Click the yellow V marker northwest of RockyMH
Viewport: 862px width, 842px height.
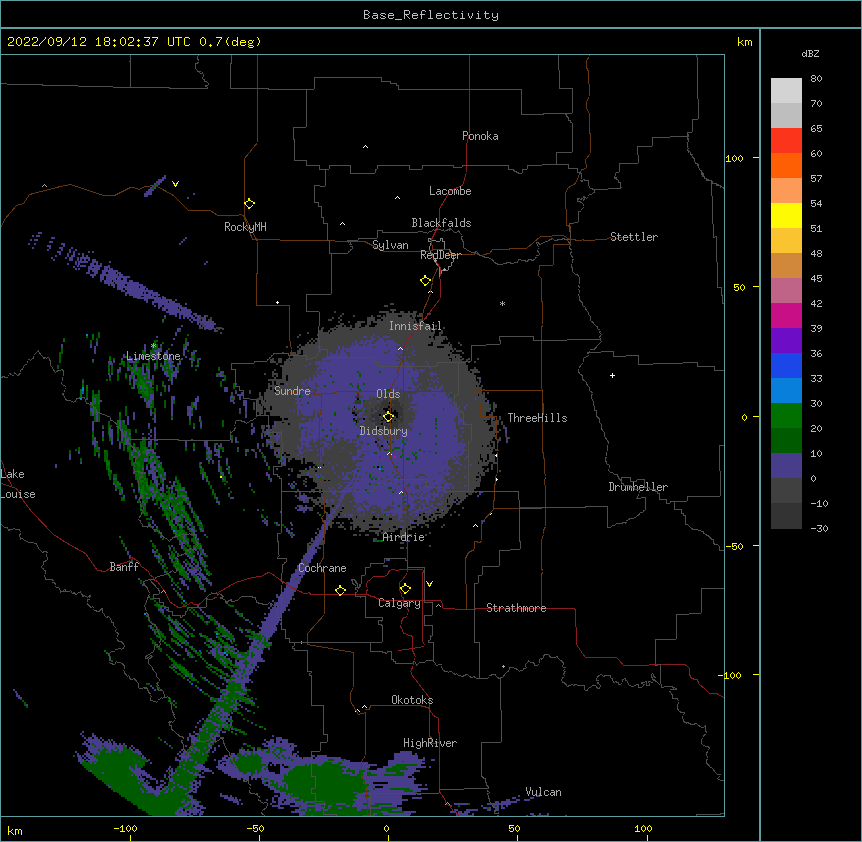(x=175, y=184)
